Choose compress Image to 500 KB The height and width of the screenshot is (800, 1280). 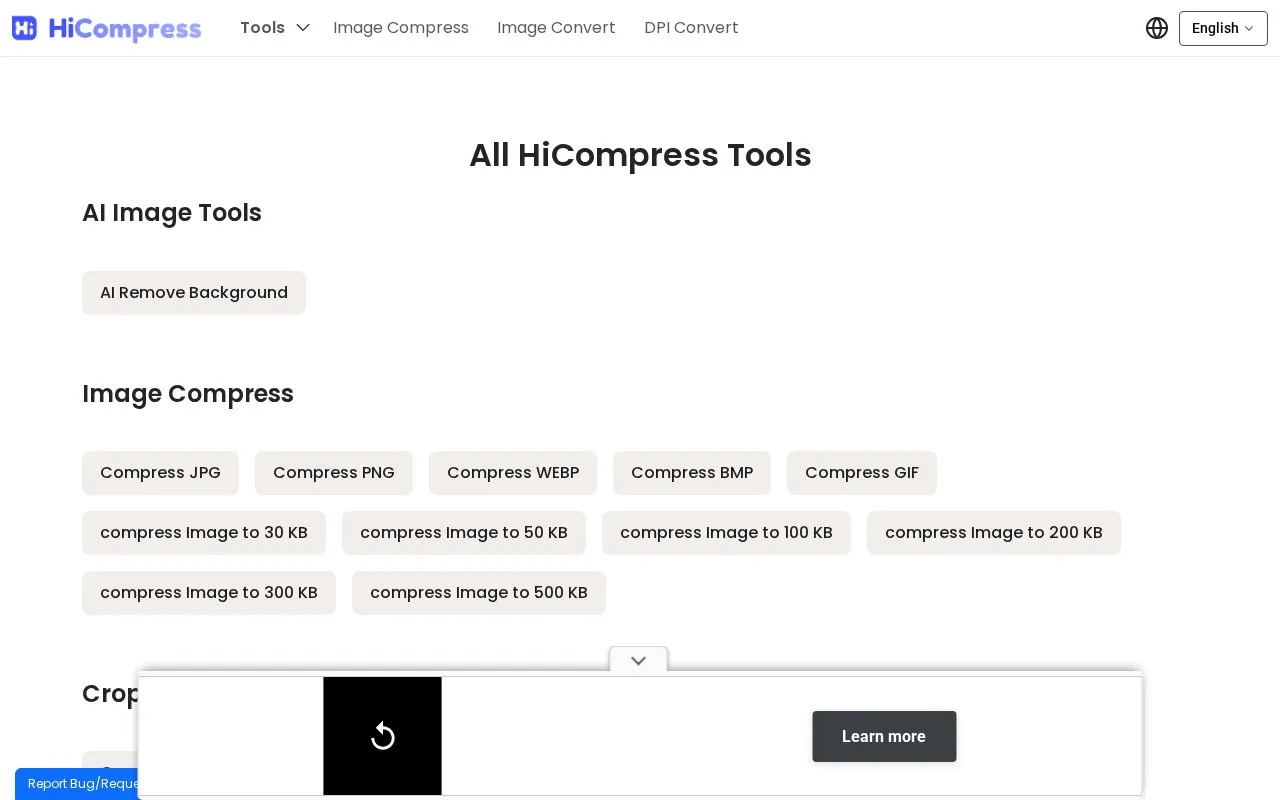[x=479, y=593]
